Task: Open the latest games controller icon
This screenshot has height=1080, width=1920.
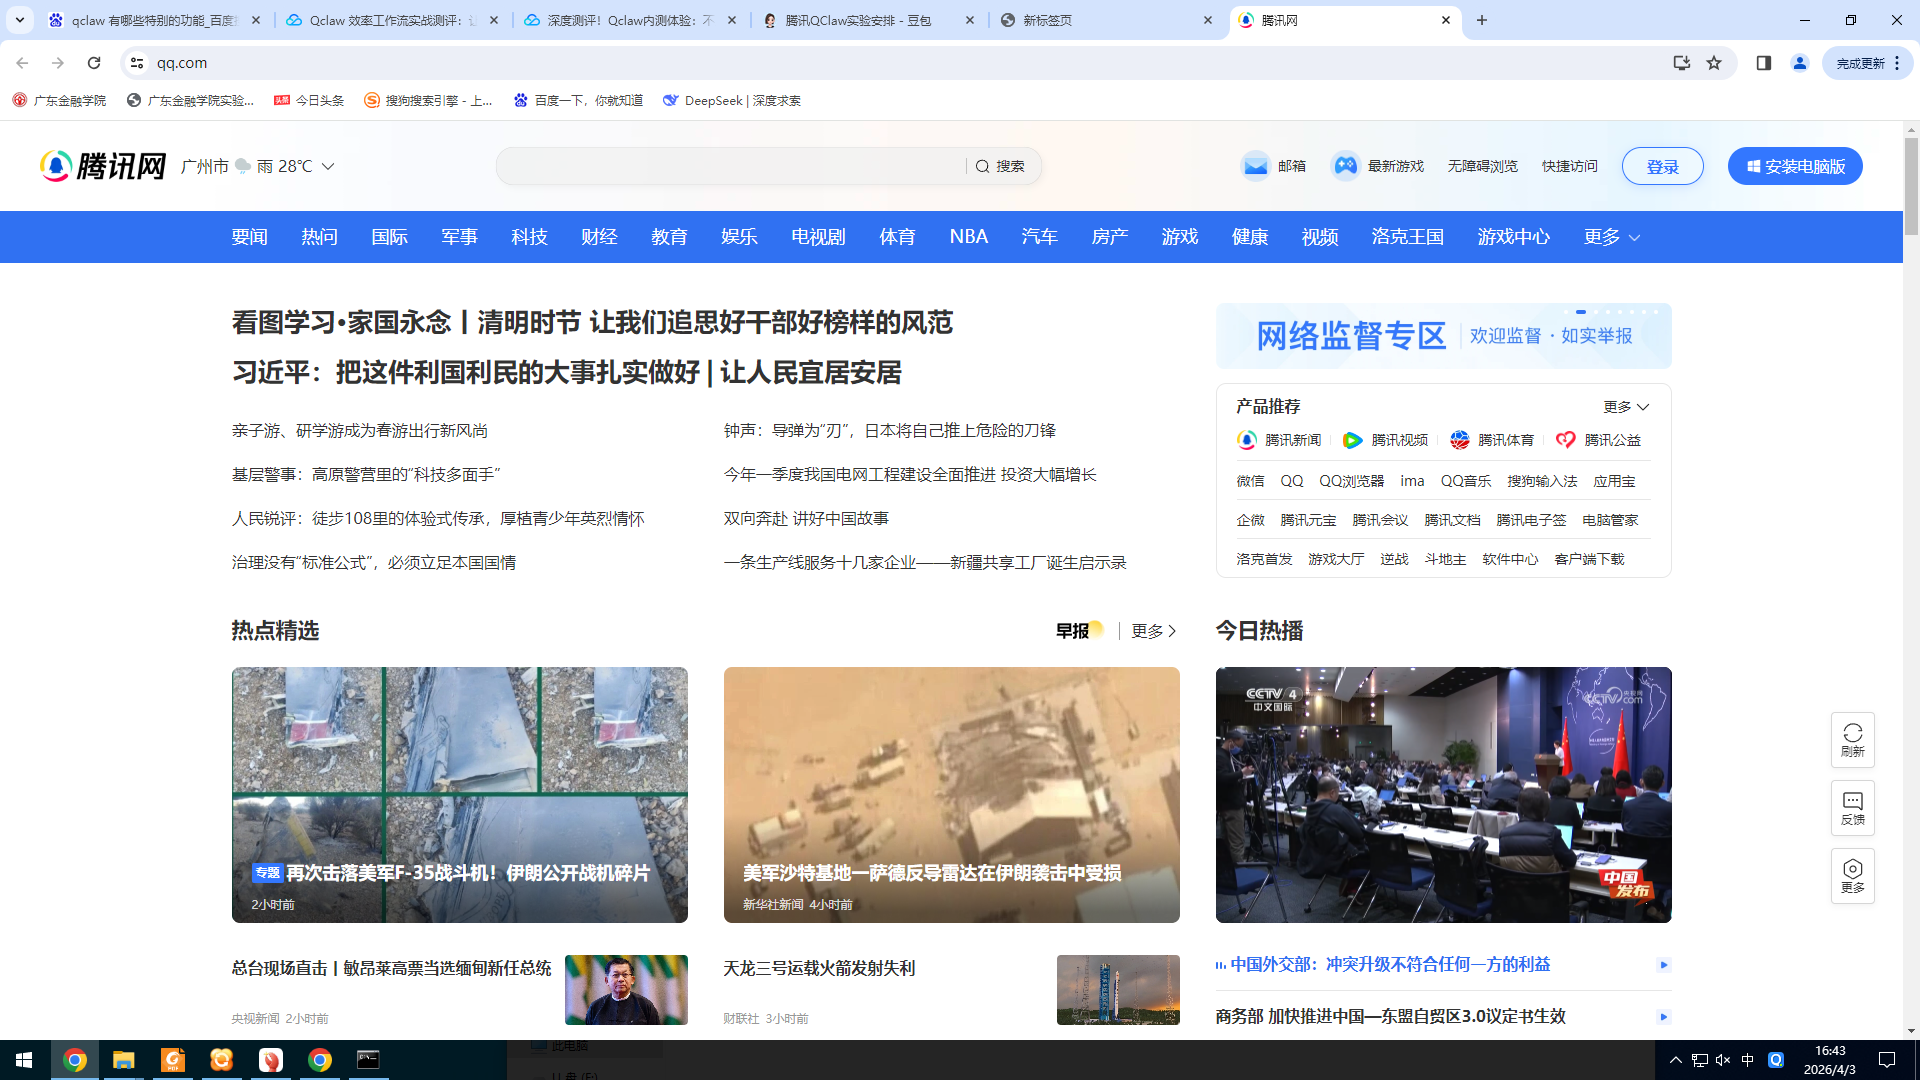Action: (1345, 166)
